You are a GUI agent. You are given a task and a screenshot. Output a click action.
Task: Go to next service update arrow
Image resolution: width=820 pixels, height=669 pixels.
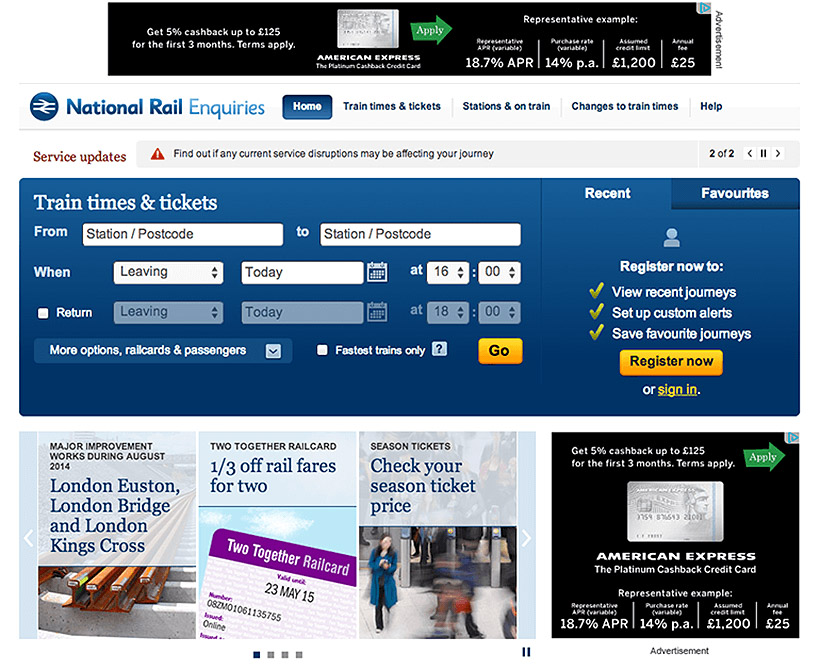pyautogui.click(x=778, y=153)
